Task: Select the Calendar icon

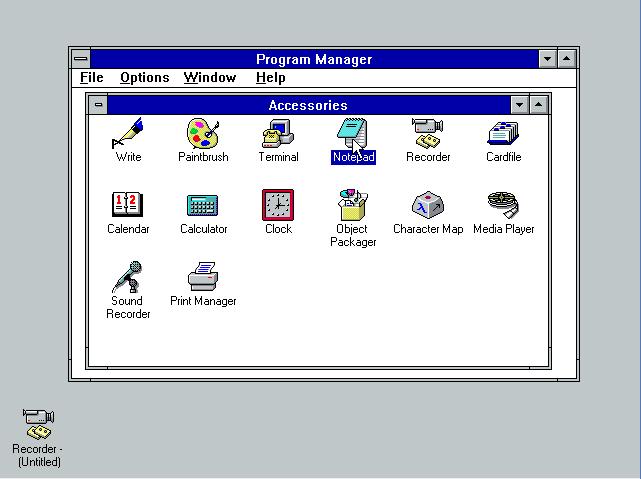Action: click(128, 204)
